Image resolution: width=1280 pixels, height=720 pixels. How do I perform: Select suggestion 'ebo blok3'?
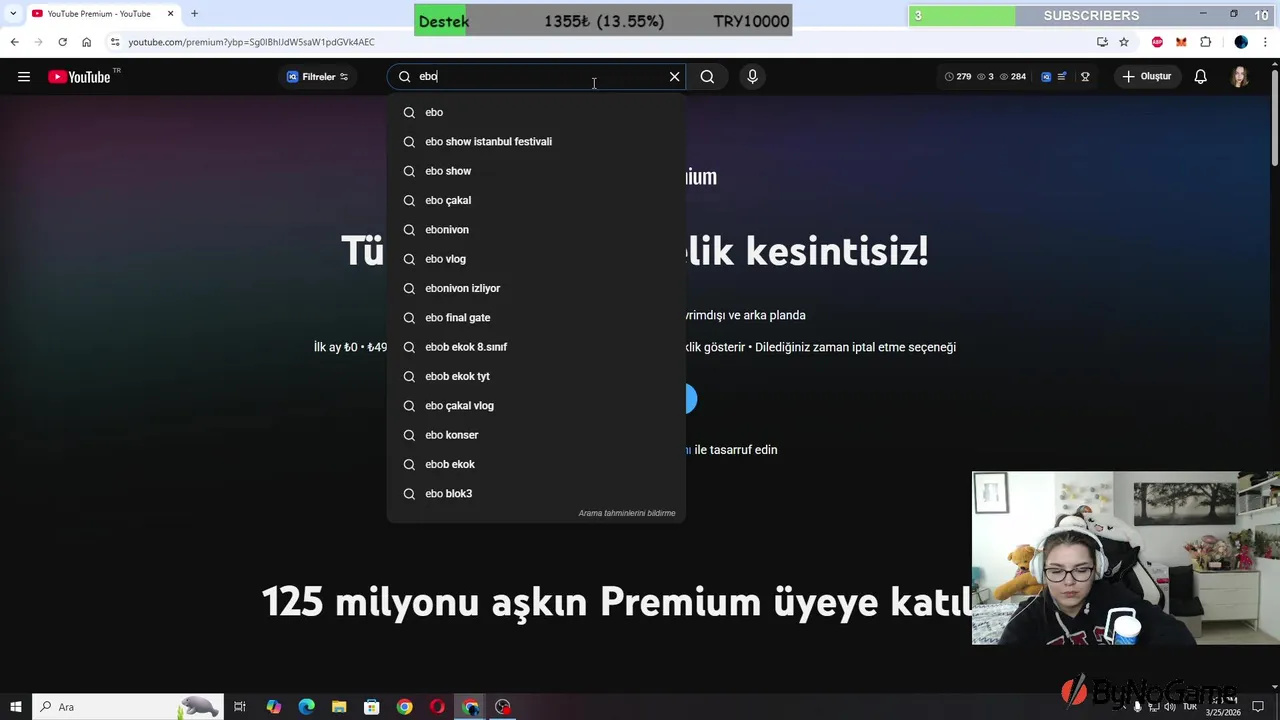[x=536, y=494]
